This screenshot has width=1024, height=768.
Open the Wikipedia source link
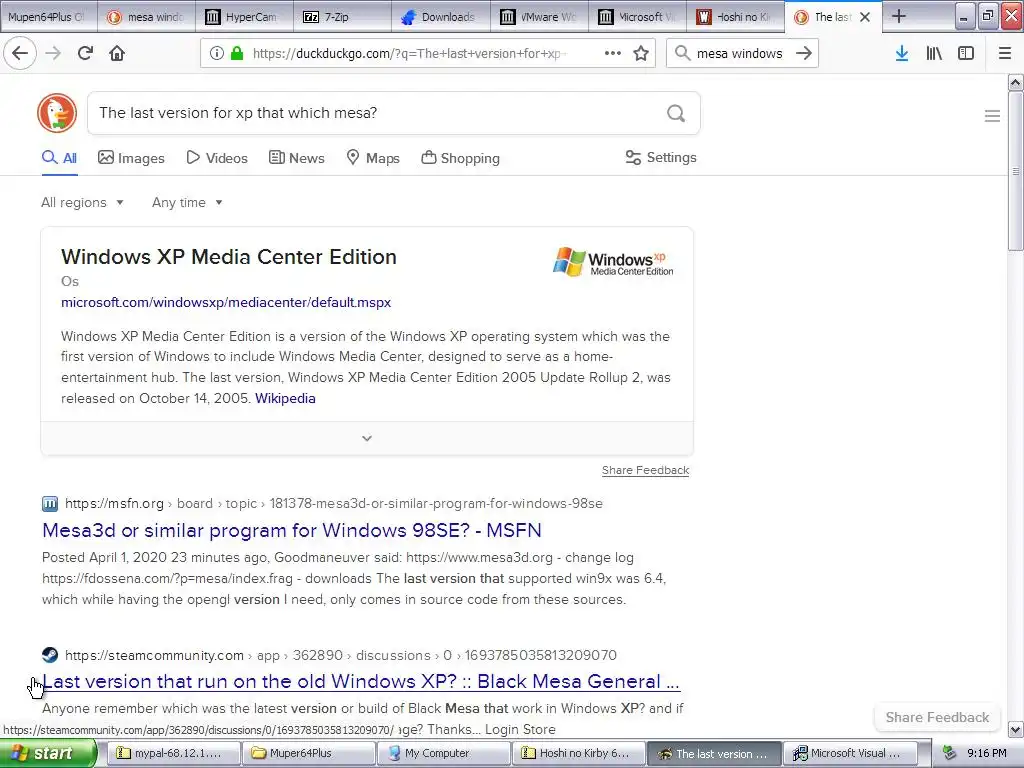(285, 398)
